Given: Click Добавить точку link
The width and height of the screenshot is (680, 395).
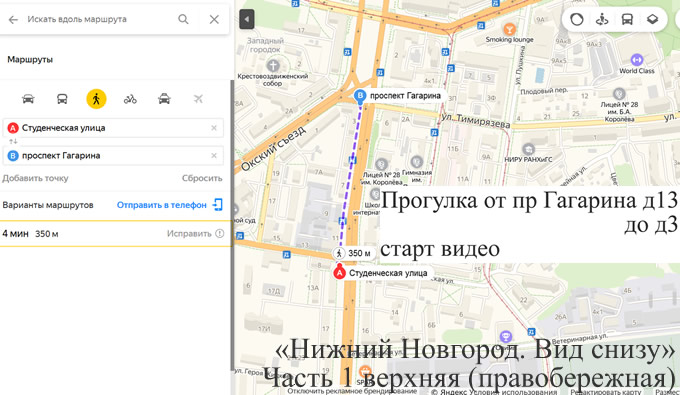Looking at the screenshot, I should (35, 178).
